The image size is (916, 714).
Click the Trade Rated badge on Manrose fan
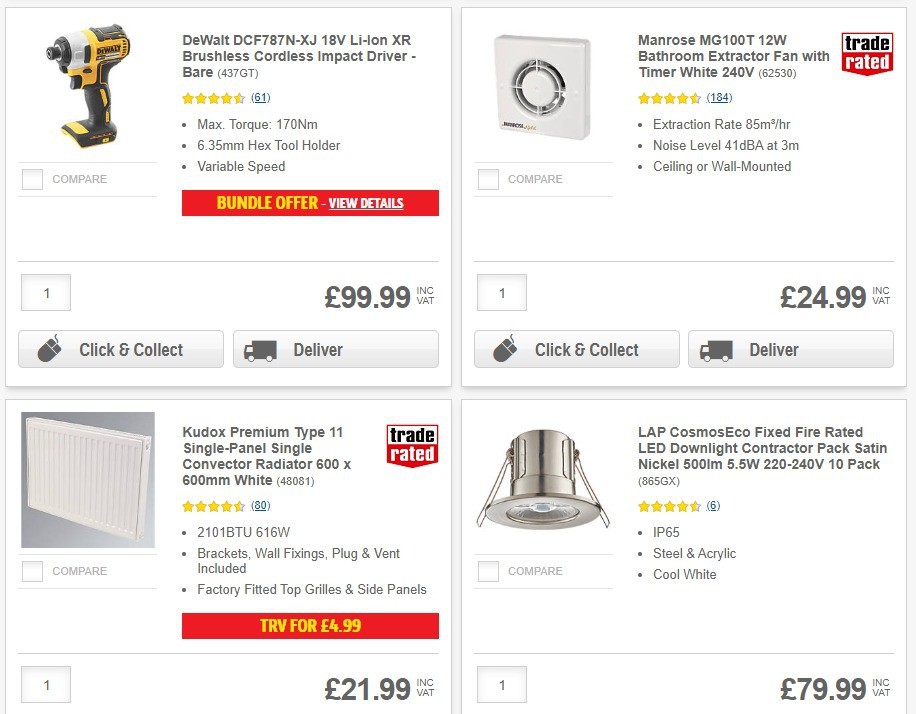coord(866,53)
